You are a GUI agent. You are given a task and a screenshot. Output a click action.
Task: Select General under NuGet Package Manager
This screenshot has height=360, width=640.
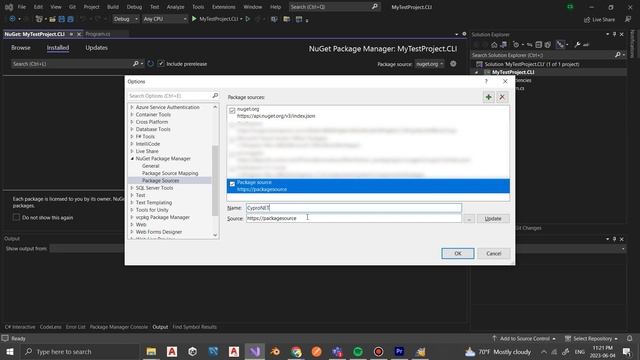click(x=151, y=166)
